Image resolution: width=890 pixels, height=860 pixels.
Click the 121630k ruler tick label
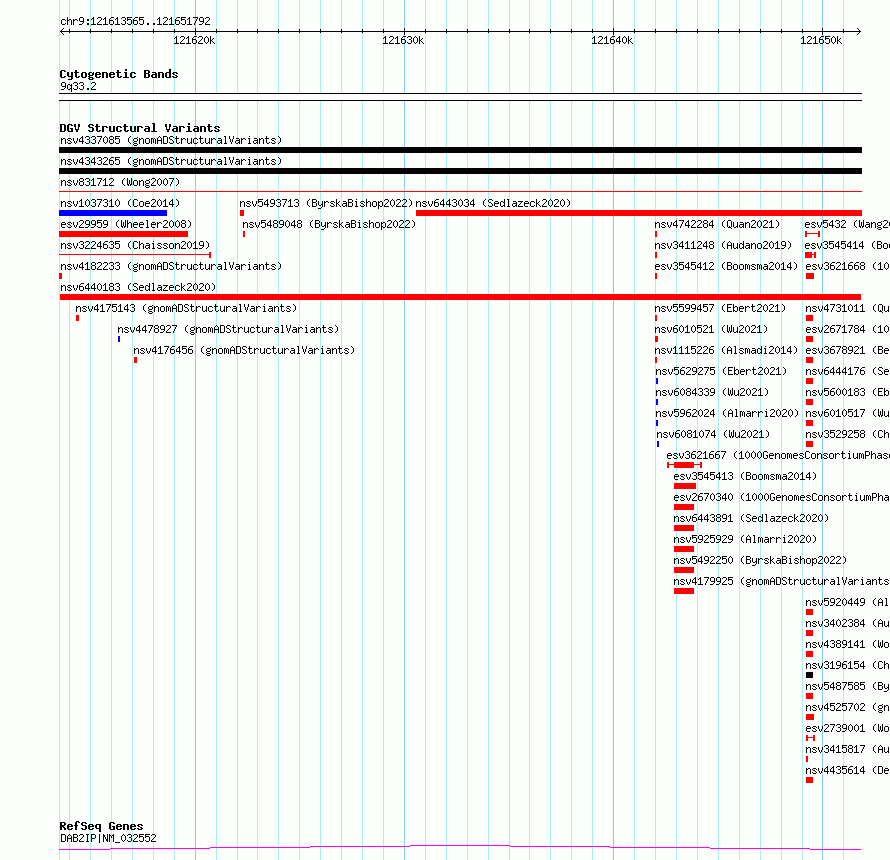[403, 40]
